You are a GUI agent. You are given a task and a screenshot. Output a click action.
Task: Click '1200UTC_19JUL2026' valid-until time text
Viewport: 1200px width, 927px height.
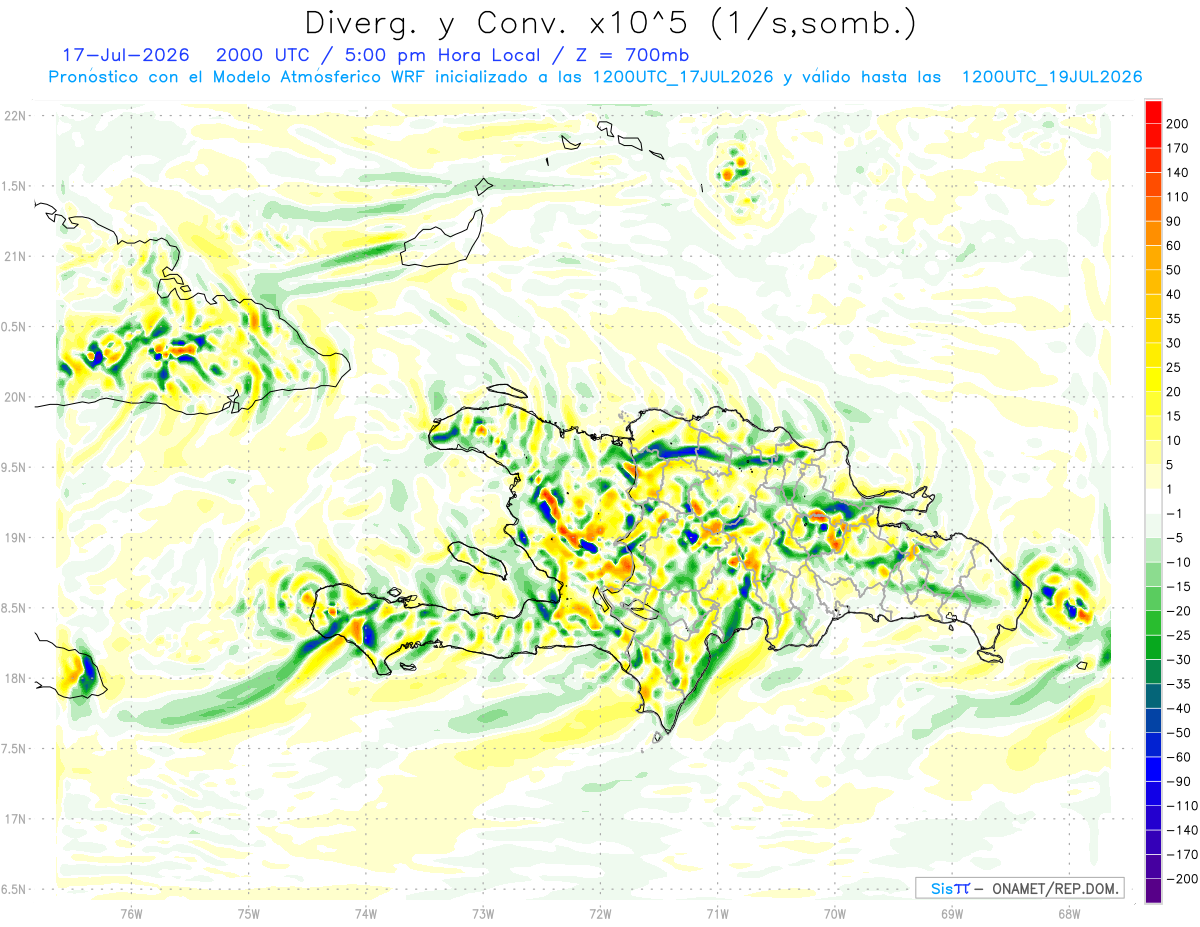pyautogui.click(x=1051, y=77)
